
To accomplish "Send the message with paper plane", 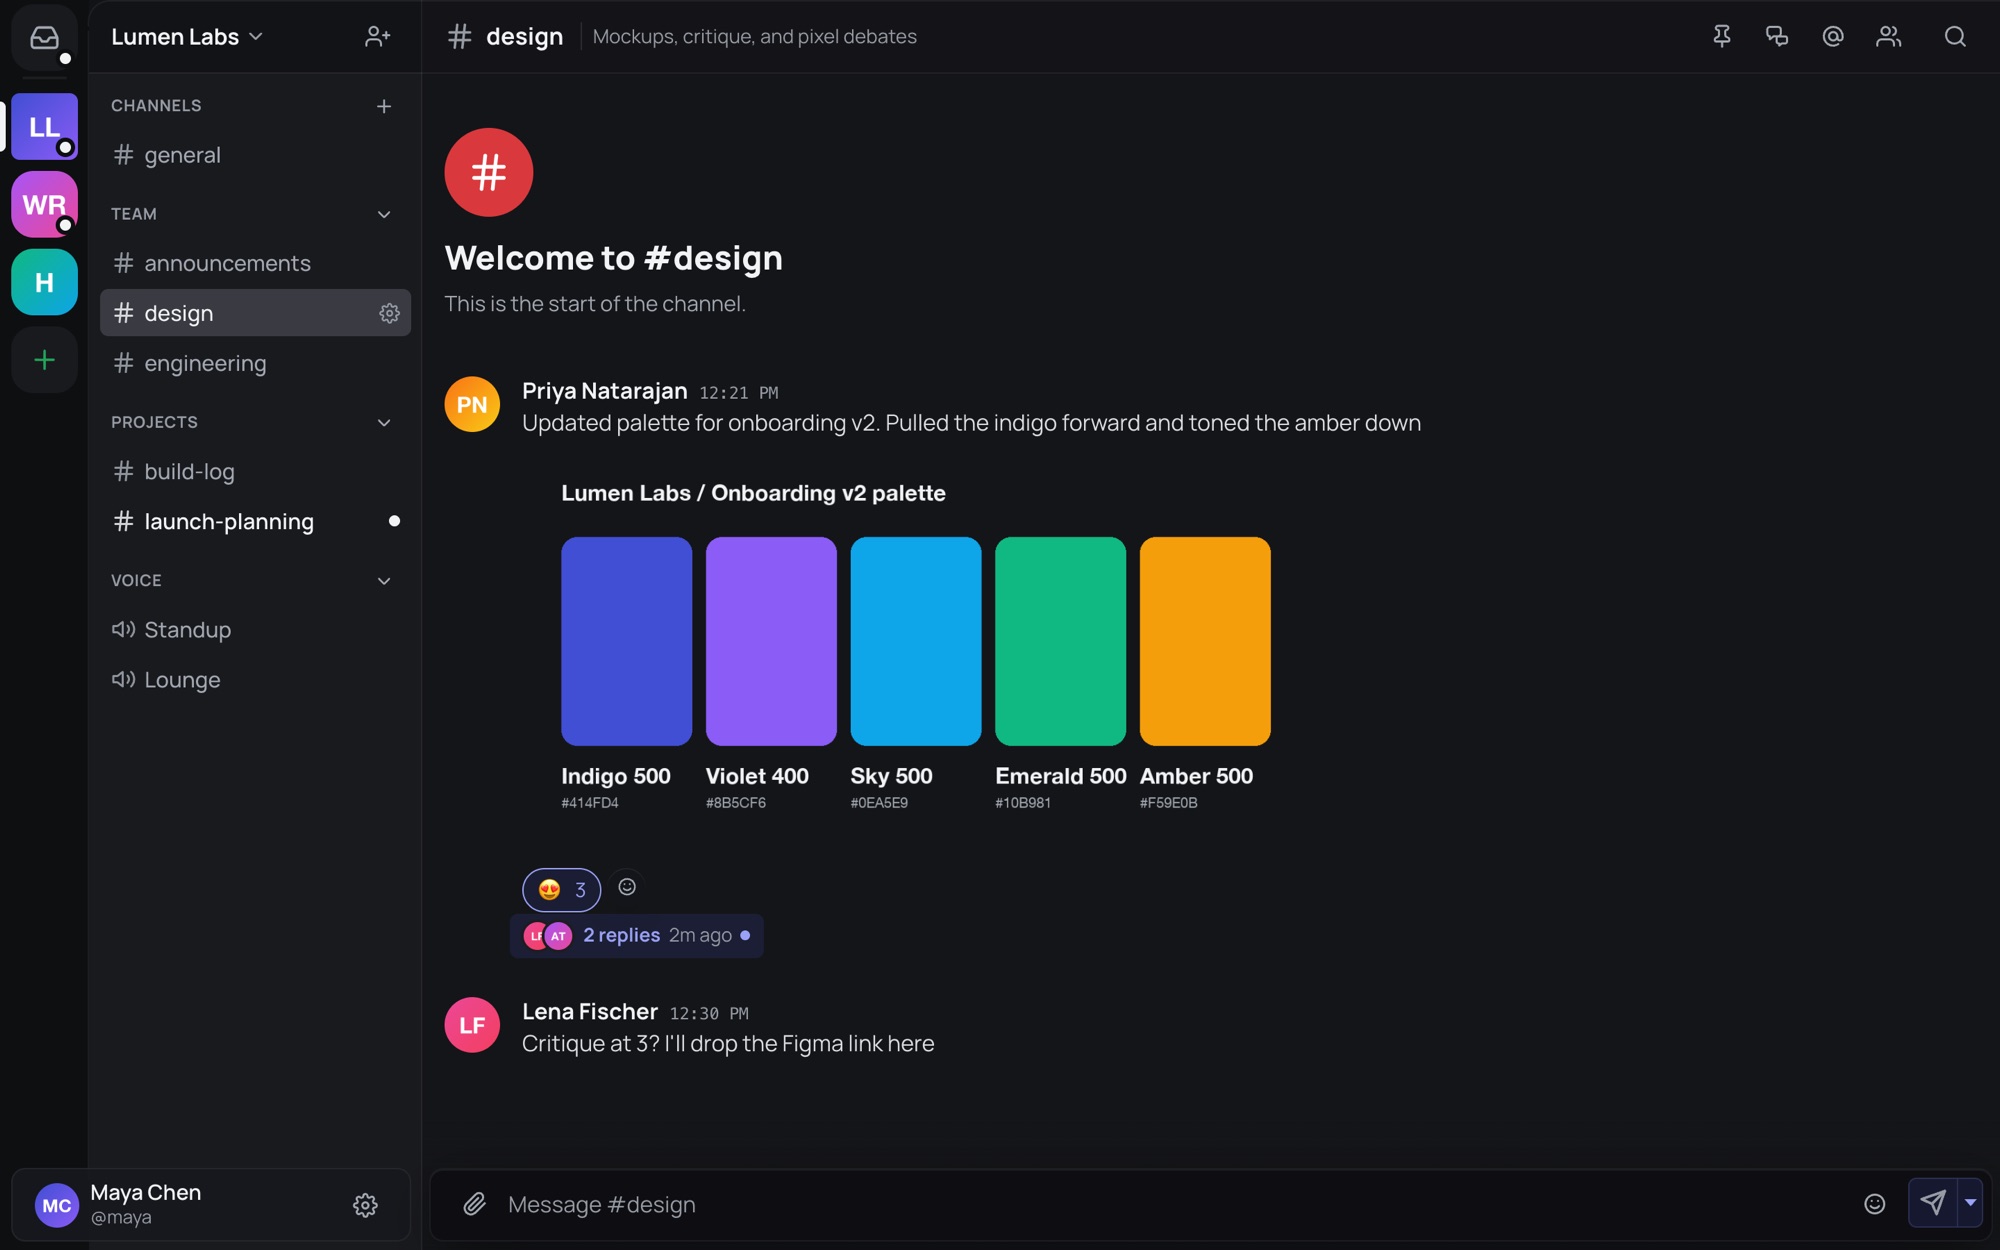I will tap(1933, 1203).
